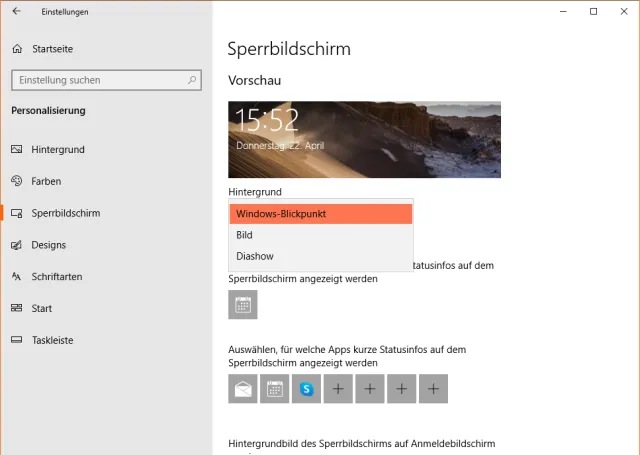The width and height of the screenshot is (640, 455).
Task: Add app with third plus tile
Action: (x=402, y=389)
